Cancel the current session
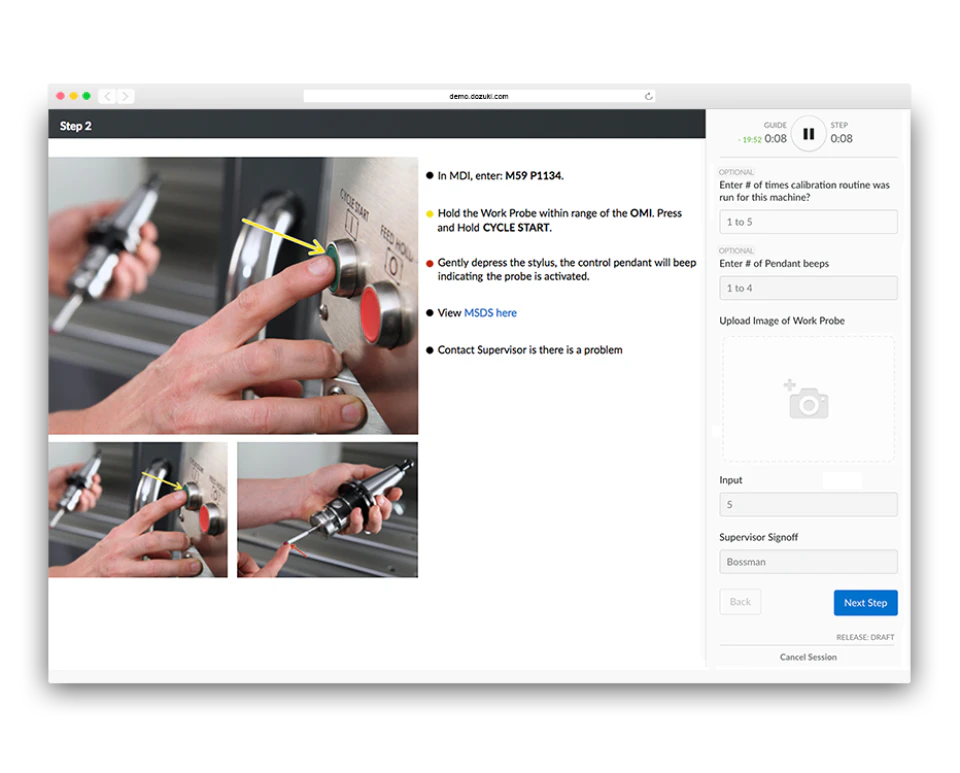 tap(808, 656)
